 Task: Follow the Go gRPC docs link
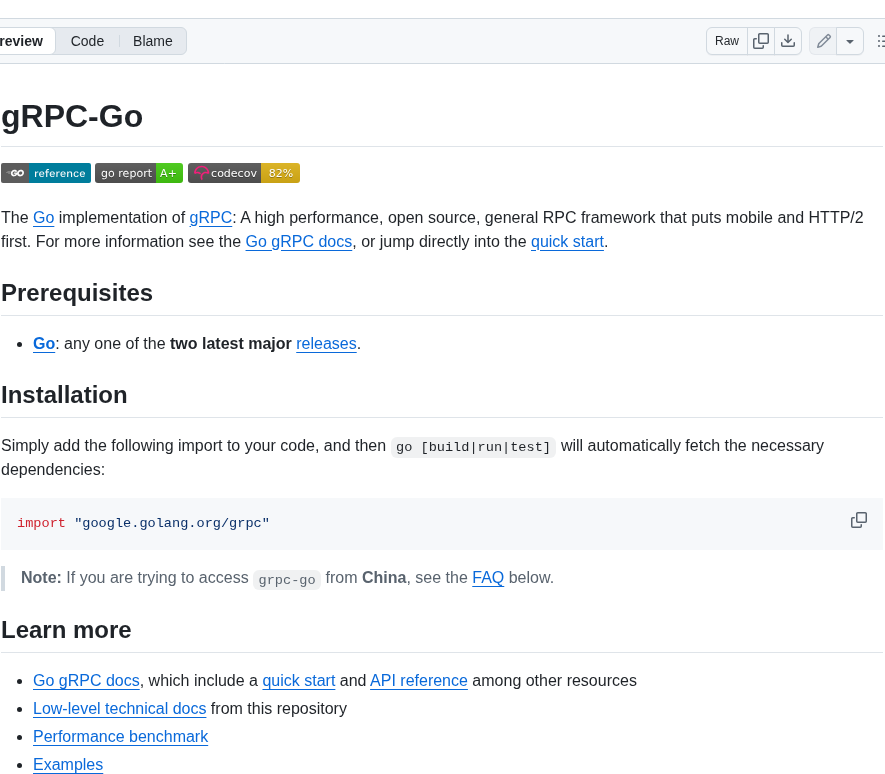tap(298, 241)
